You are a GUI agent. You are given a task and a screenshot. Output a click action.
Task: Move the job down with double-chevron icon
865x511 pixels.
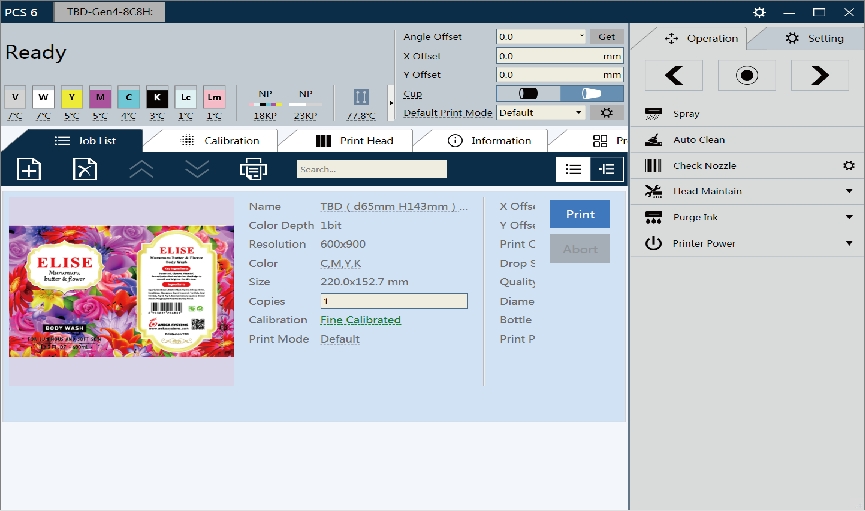point(197,169)
